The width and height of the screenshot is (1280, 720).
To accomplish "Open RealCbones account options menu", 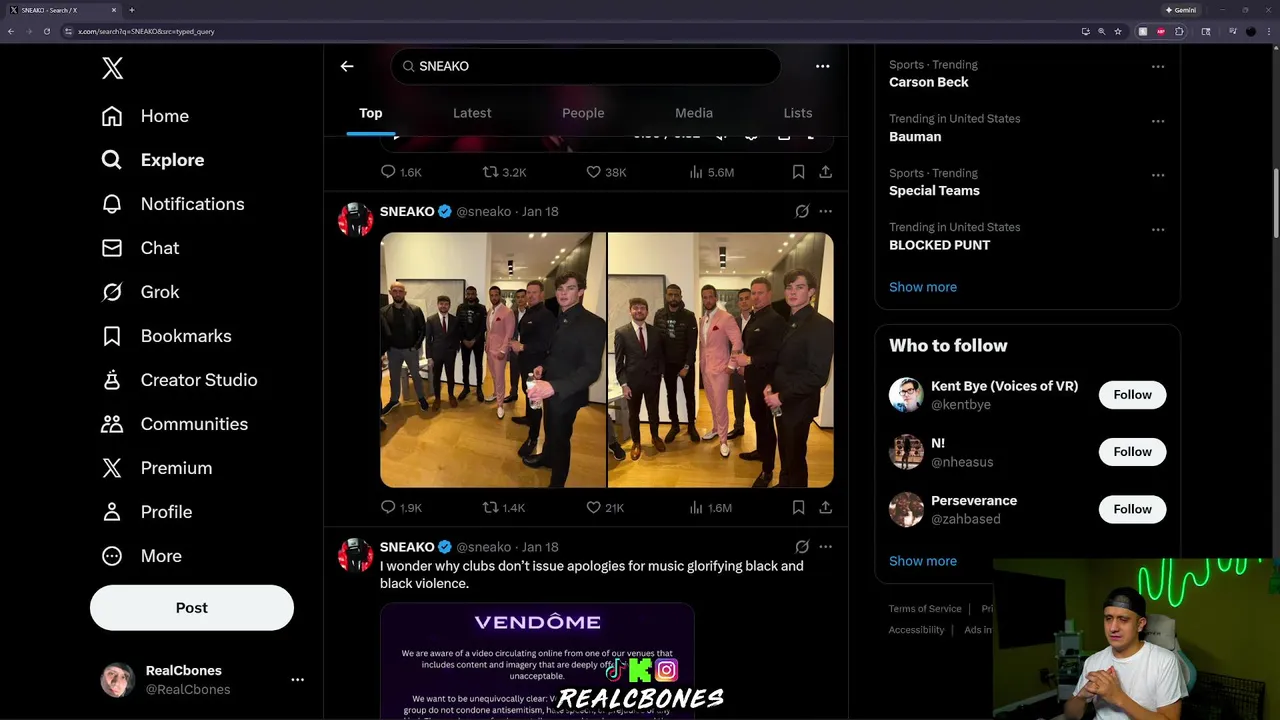I will (x=297, y=680).
